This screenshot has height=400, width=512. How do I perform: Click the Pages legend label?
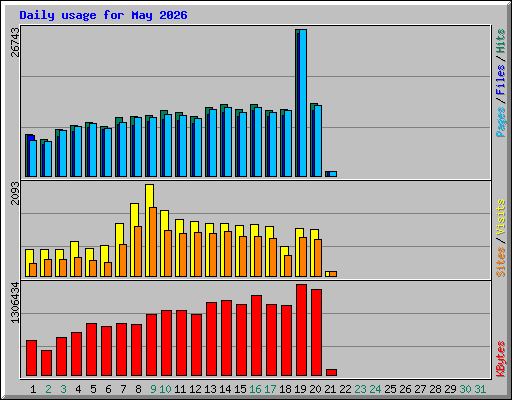click(500, 122)
